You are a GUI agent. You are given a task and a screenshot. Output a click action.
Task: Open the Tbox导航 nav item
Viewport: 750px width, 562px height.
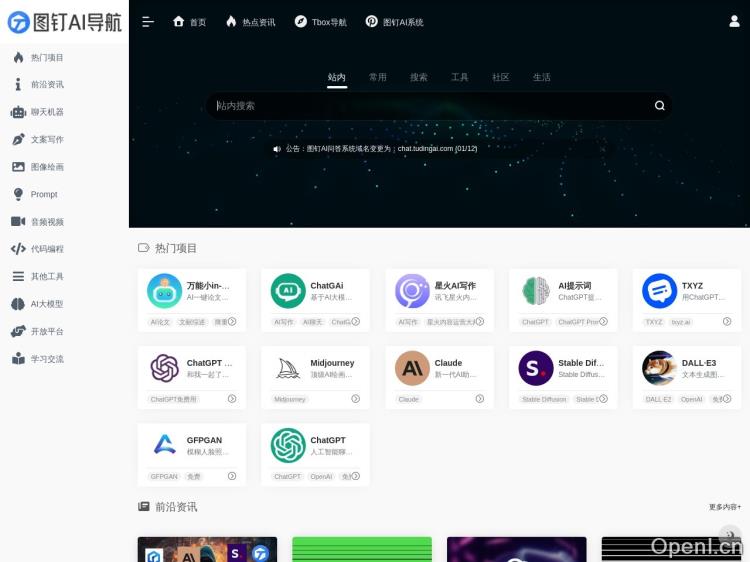pyautogui.click(x=320, y=22)
